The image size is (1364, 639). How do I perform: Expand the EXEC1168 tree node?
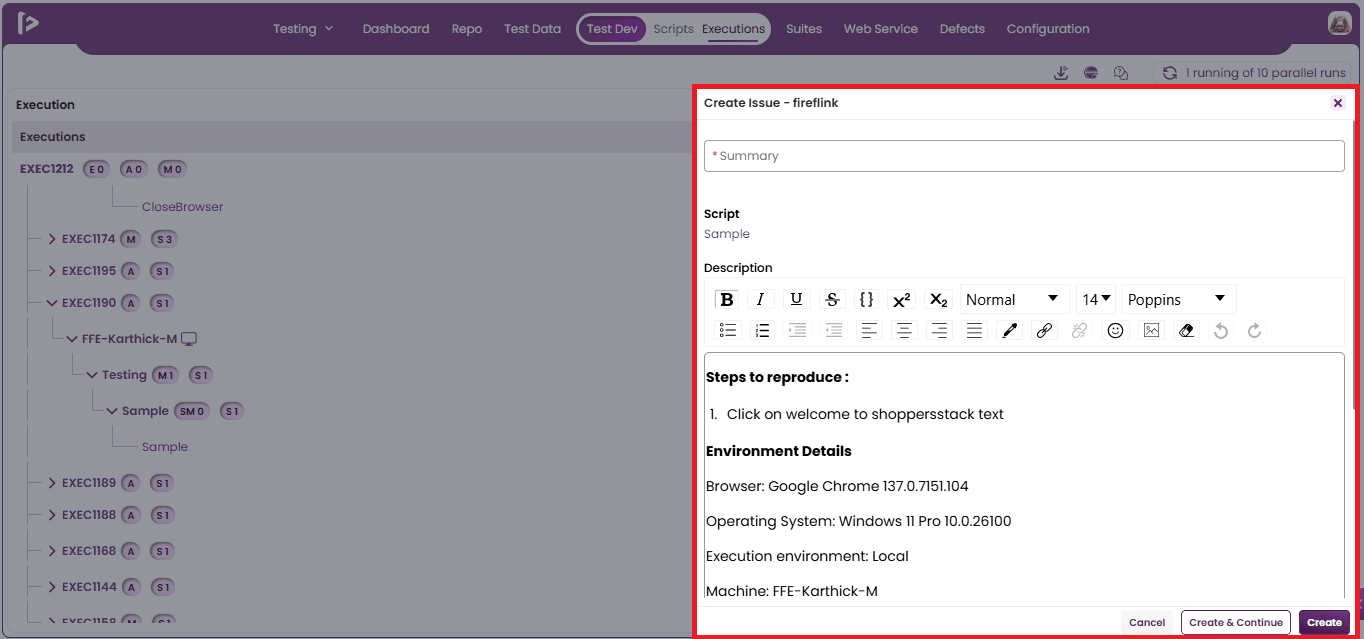52,551
